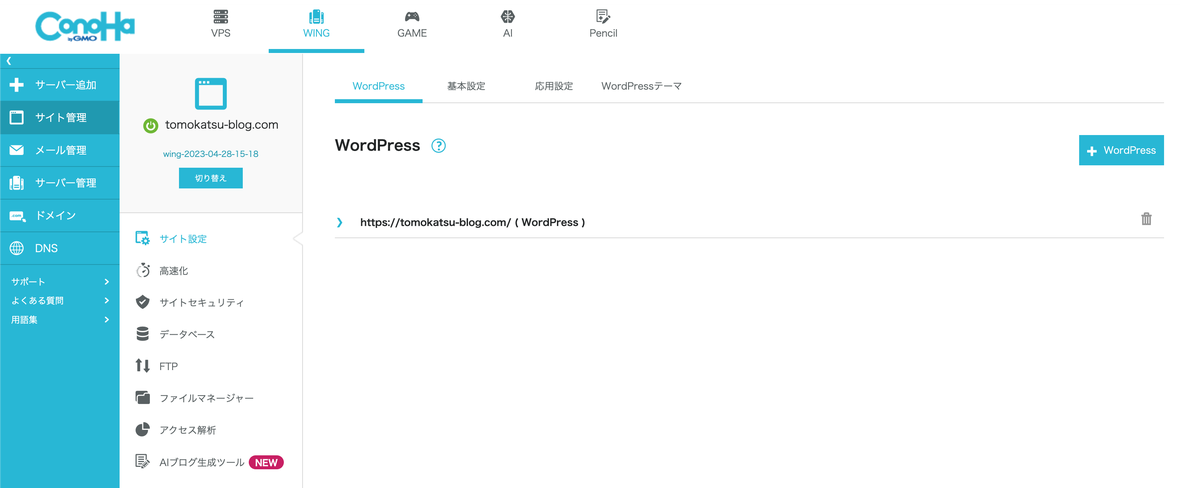1180x488 pixels.
Task: Open the AI service tab
Action: pyautogui.click(x=507, y=25)
